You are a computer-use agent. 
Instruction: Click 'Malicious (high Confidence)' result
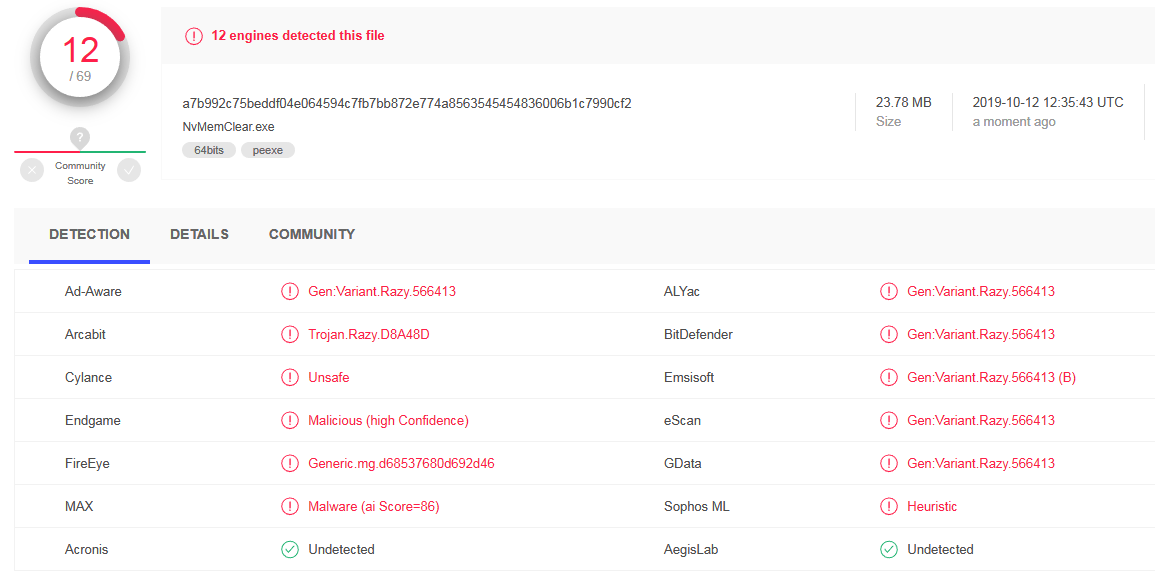(x=388, y=421)
